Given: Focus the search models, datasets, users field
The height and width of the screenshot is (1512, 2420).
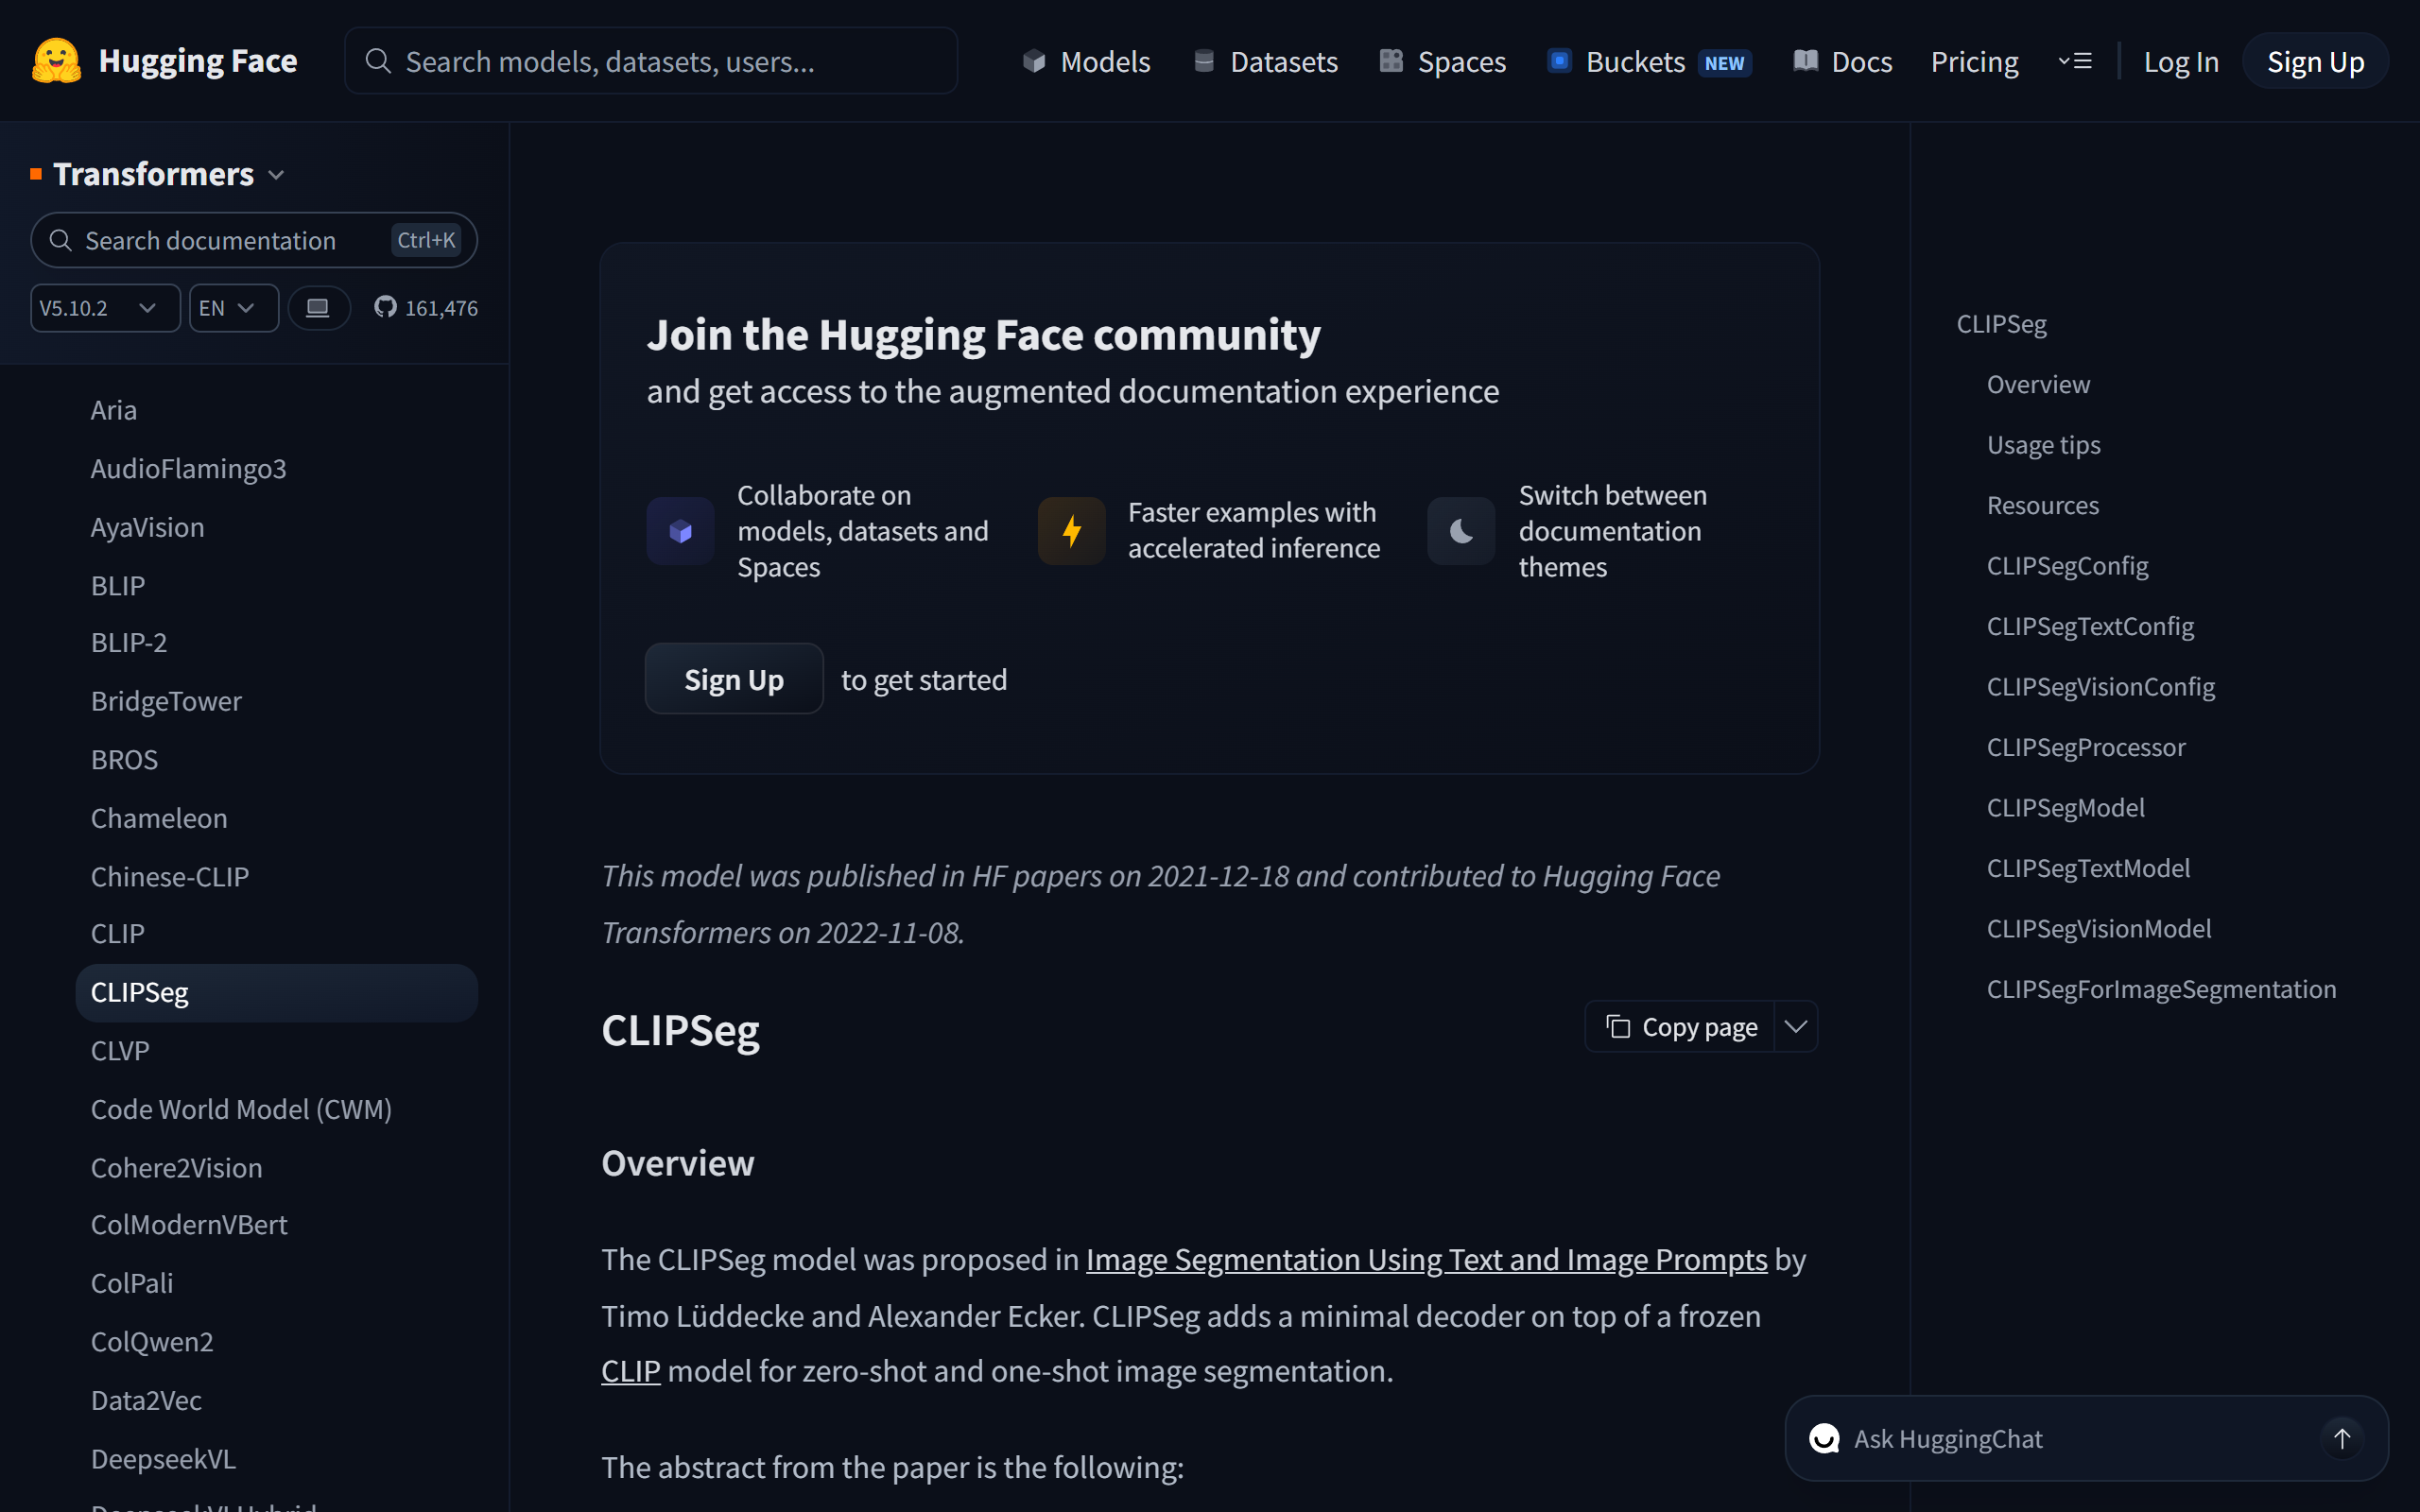Looking at the screenshot, I should [651, 61].
